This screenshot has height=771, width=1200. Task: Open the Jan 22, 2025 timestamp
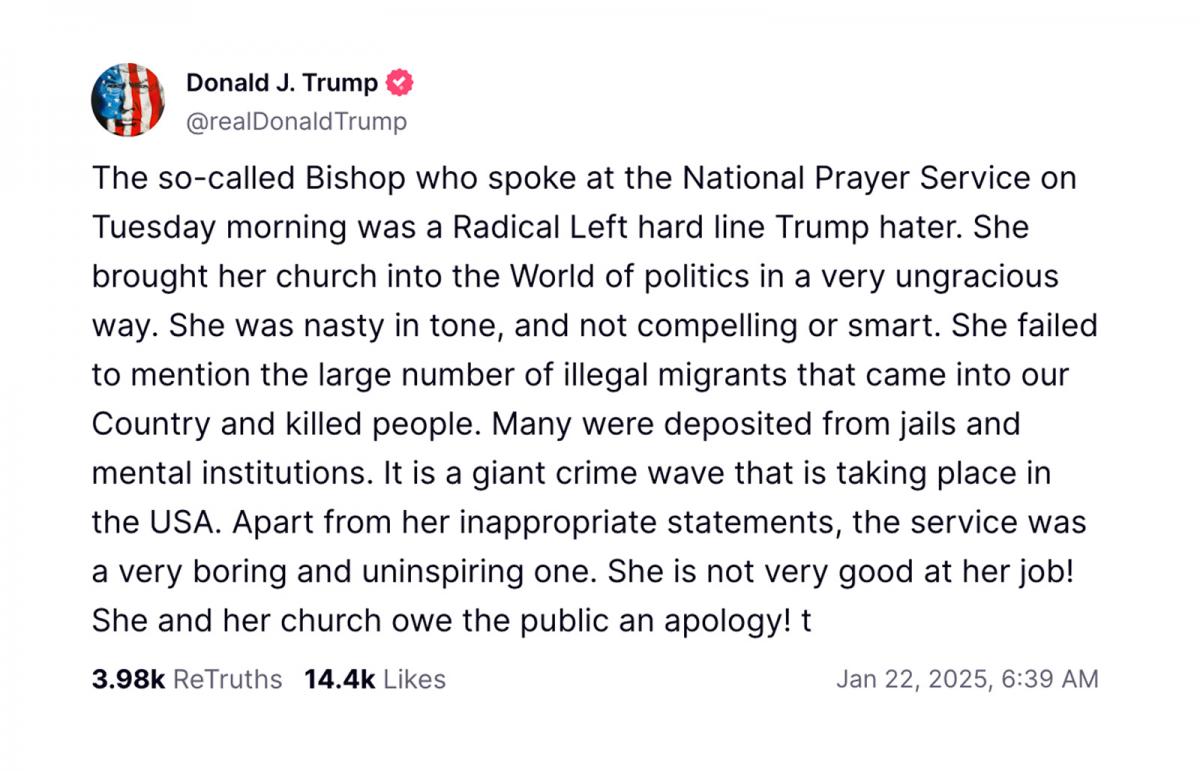[x=909, y=679]
